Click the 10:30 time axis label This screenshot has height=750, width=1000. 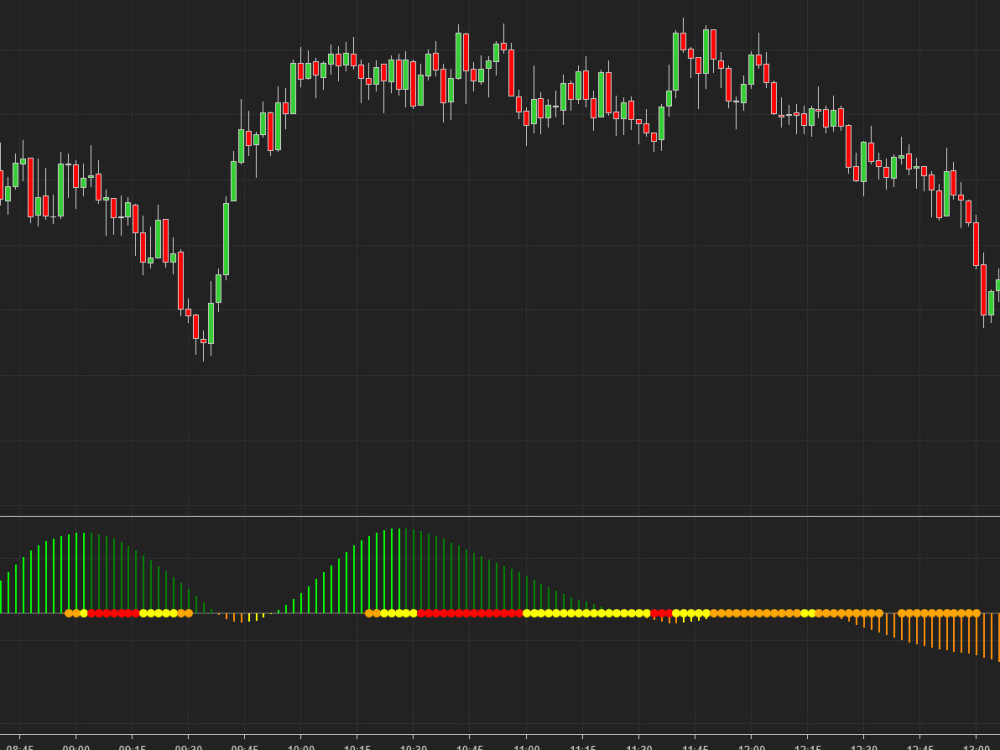[x=413, y=747]
